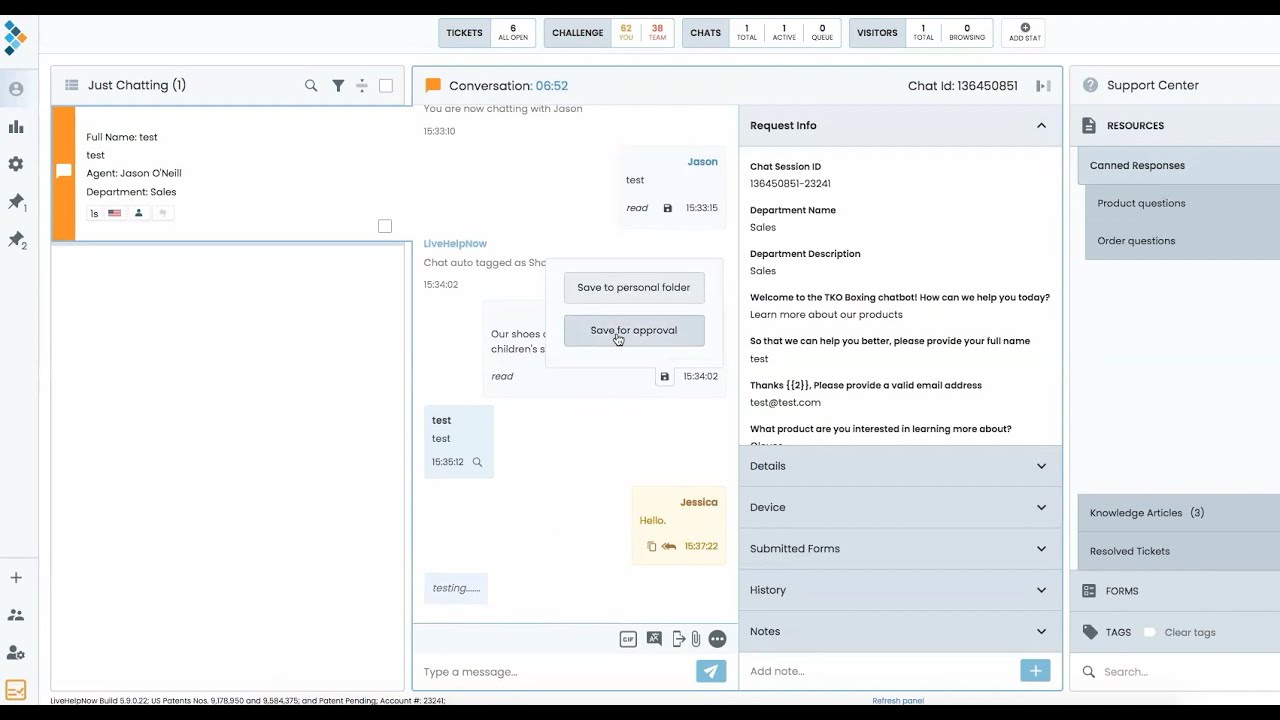Open the settings gear in left sidebar
This screenshot has width=1280, height=720.
point(16,164)
